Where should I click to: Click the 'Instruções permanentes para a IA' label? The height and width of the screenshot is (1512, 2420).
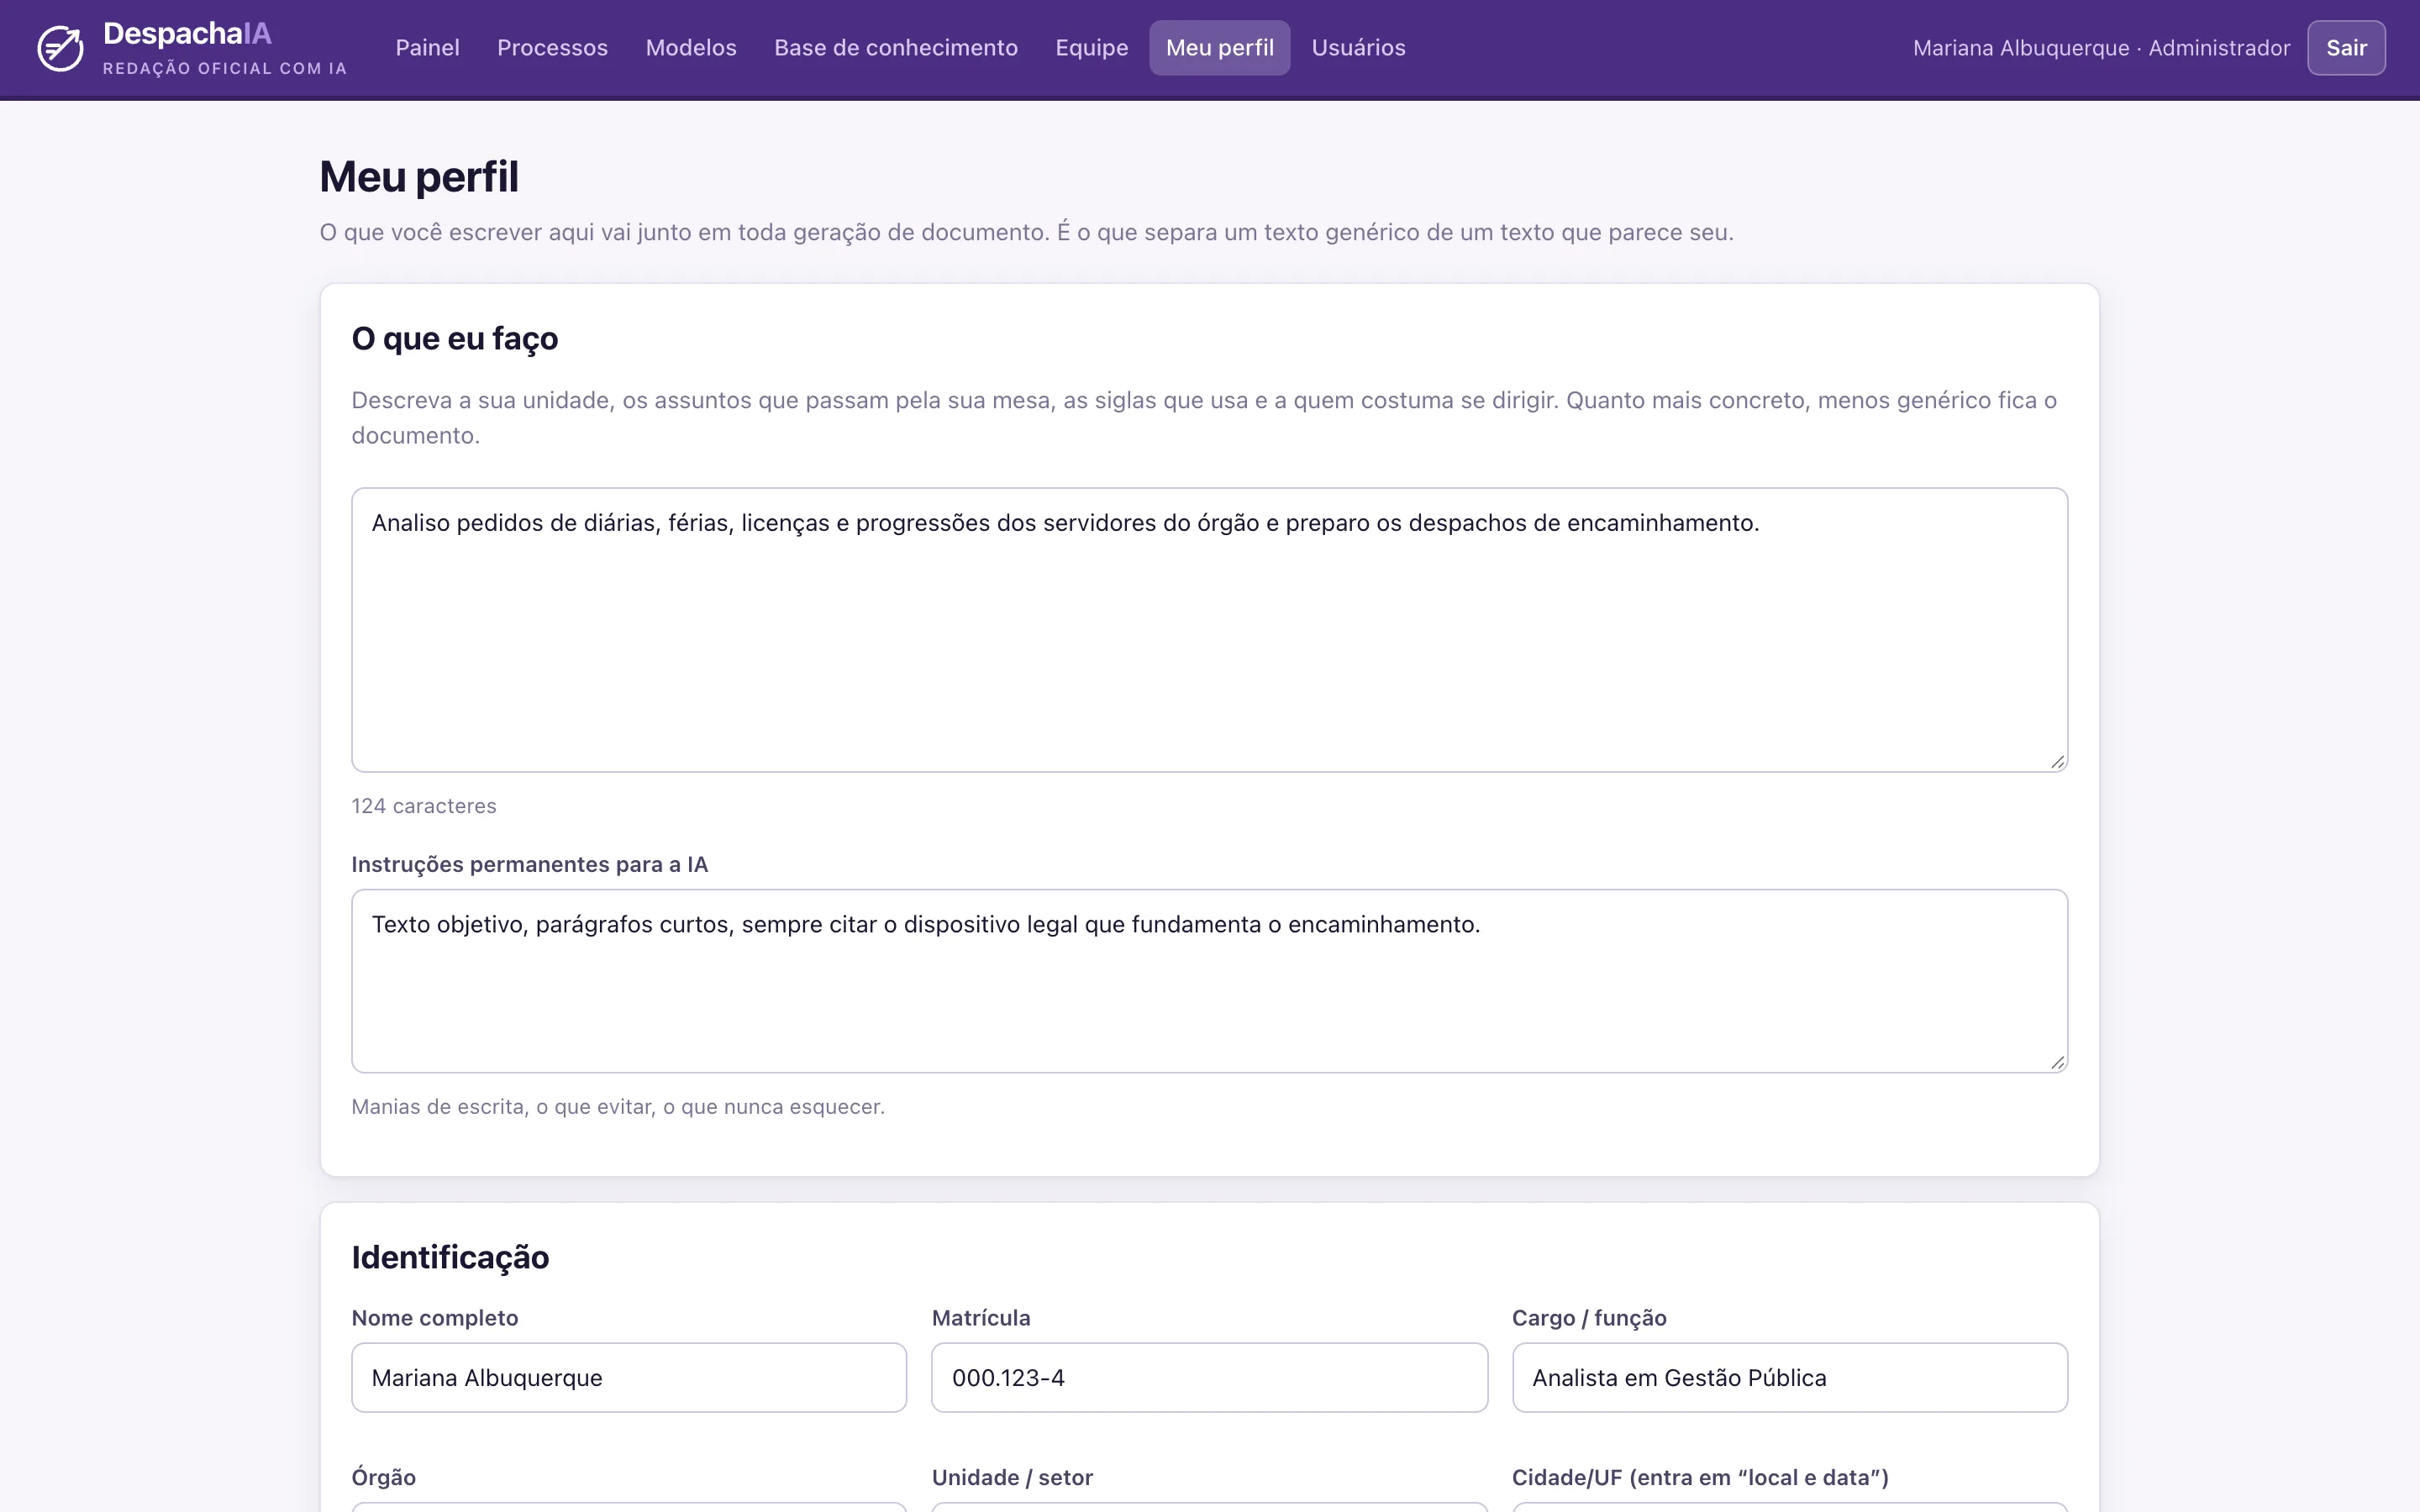[x=530, y=864]
